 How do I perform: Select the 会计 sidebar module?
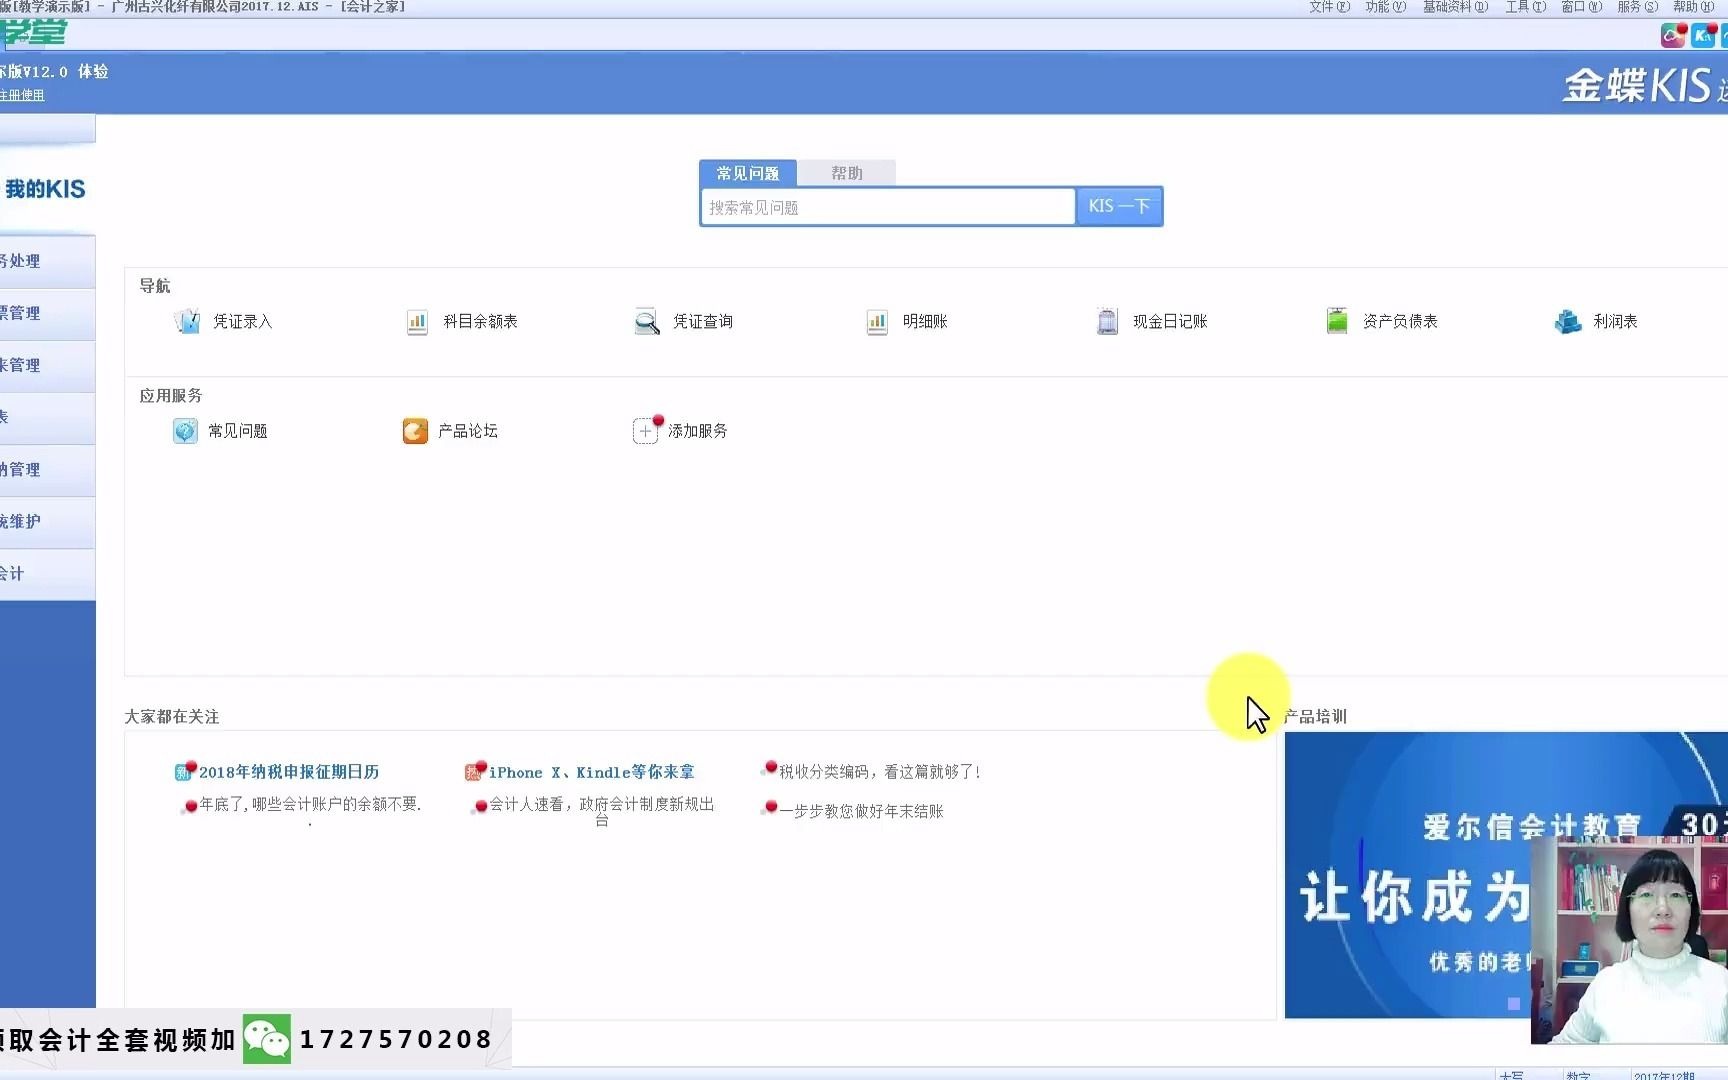47,573
